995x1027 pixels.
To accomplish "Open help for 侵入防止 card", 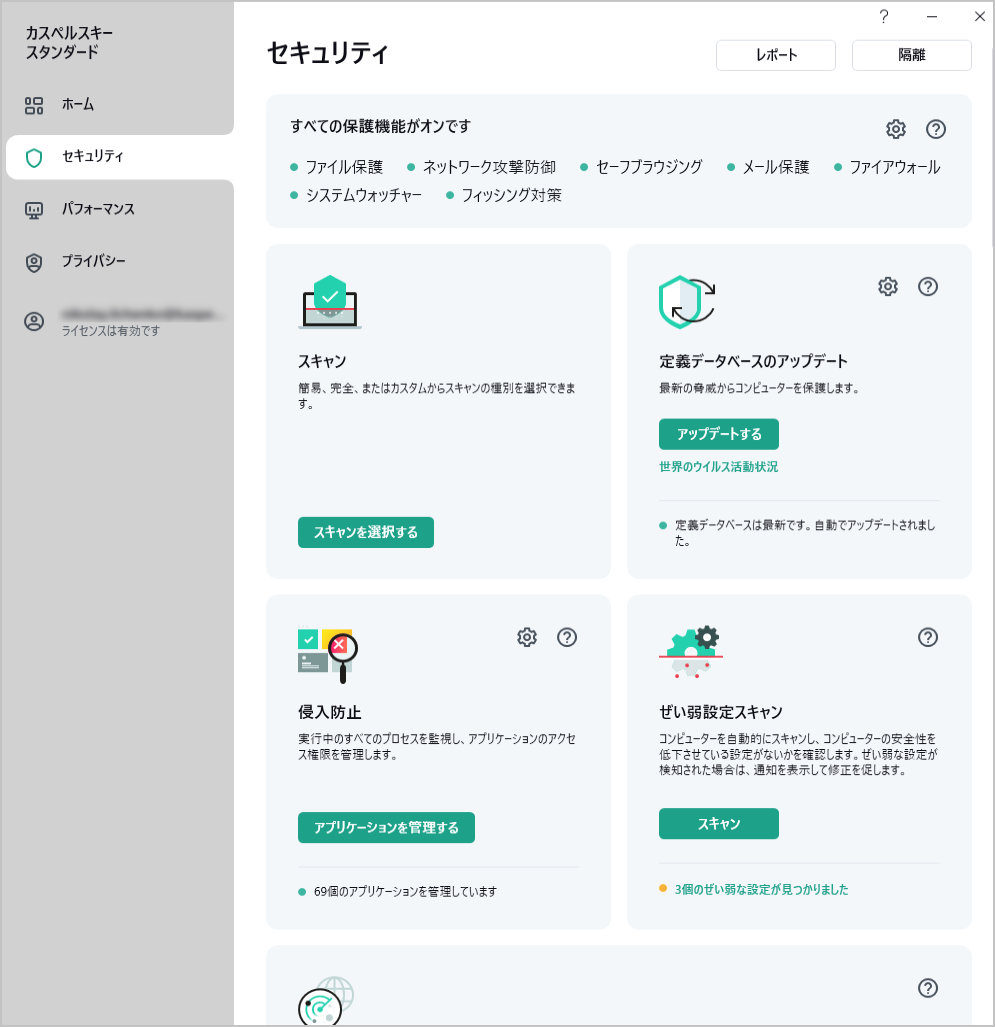I will (567, 637).
